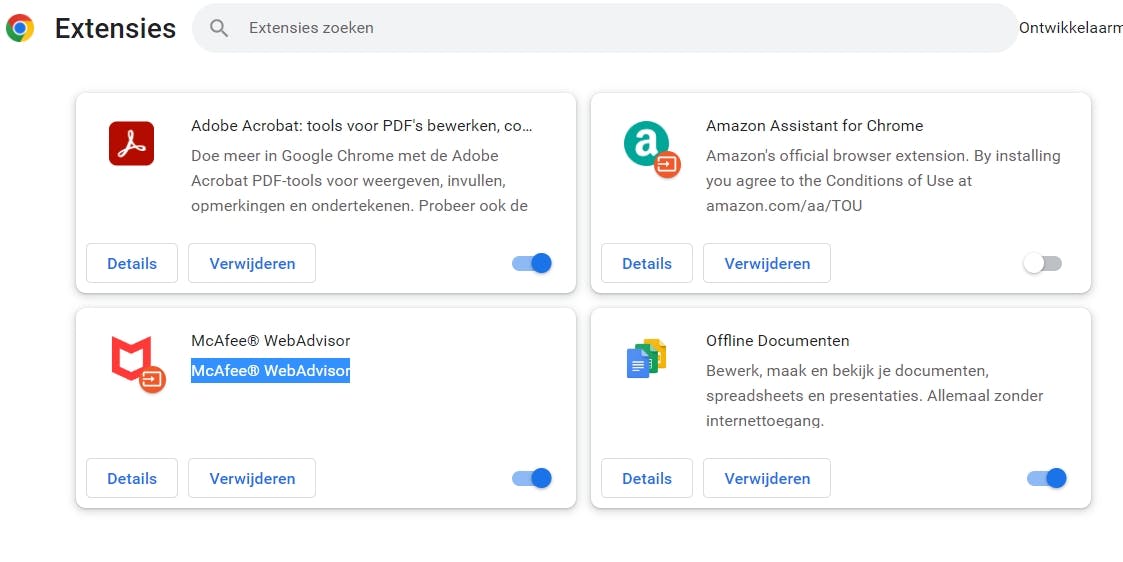Open Details for McAfee WebAdvisor
This screenshot has width=1123, height=562.
click(132, 479)
